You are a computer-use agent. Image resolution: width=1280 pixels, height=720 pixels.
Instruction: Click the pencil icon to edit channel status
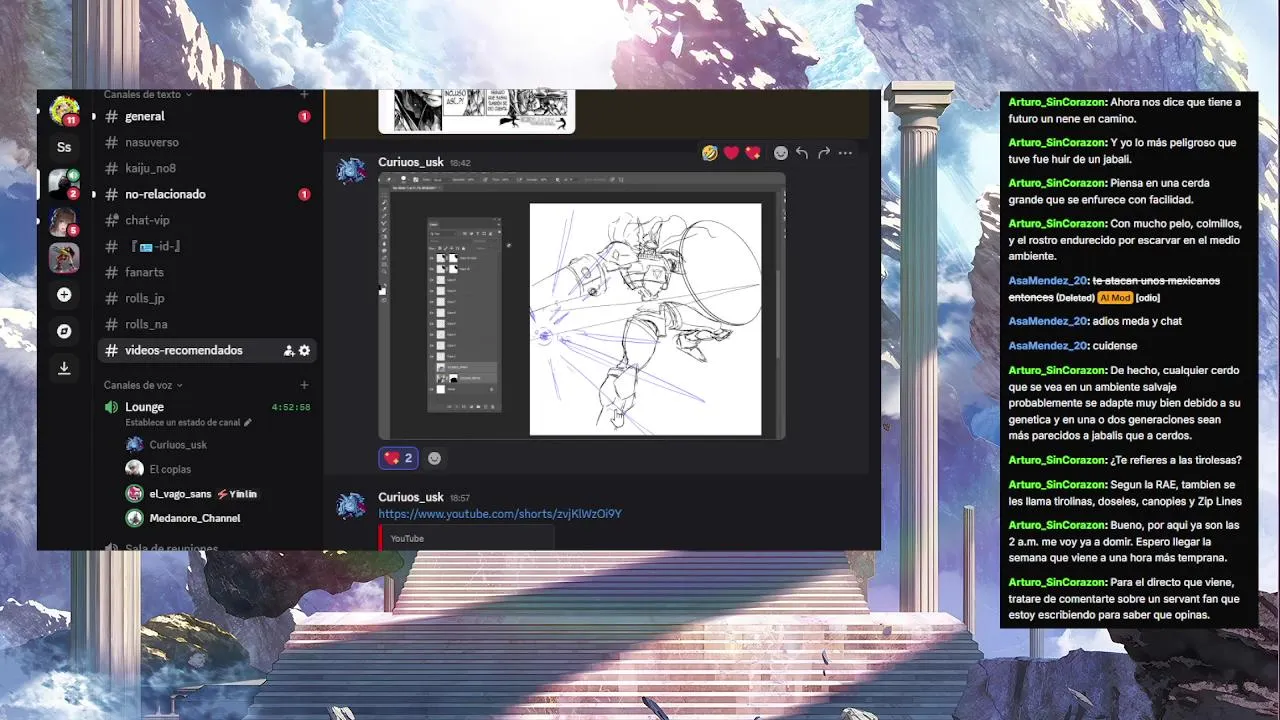(x=248, y=422)
